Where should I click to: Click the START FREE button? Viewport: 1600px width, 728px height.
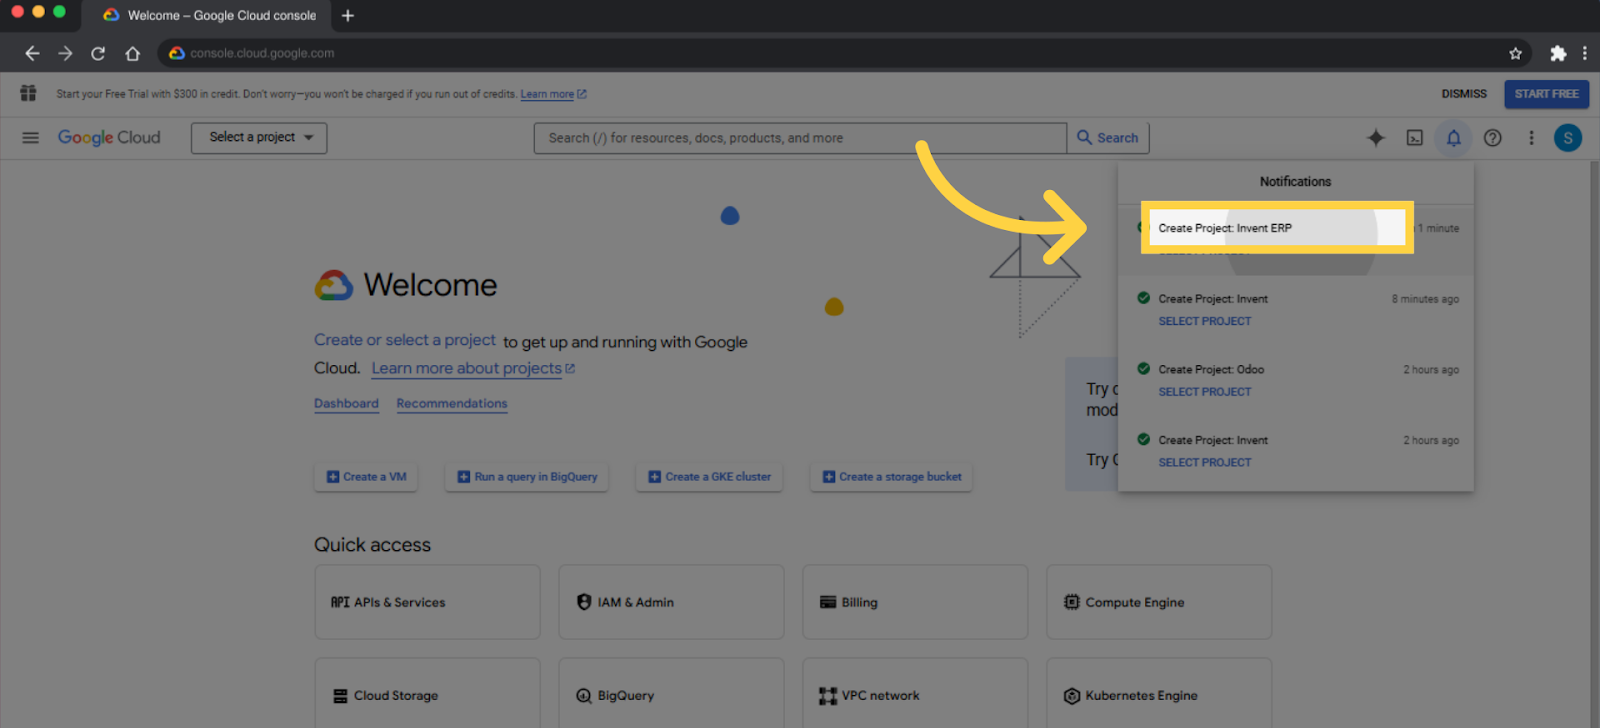1546,94
